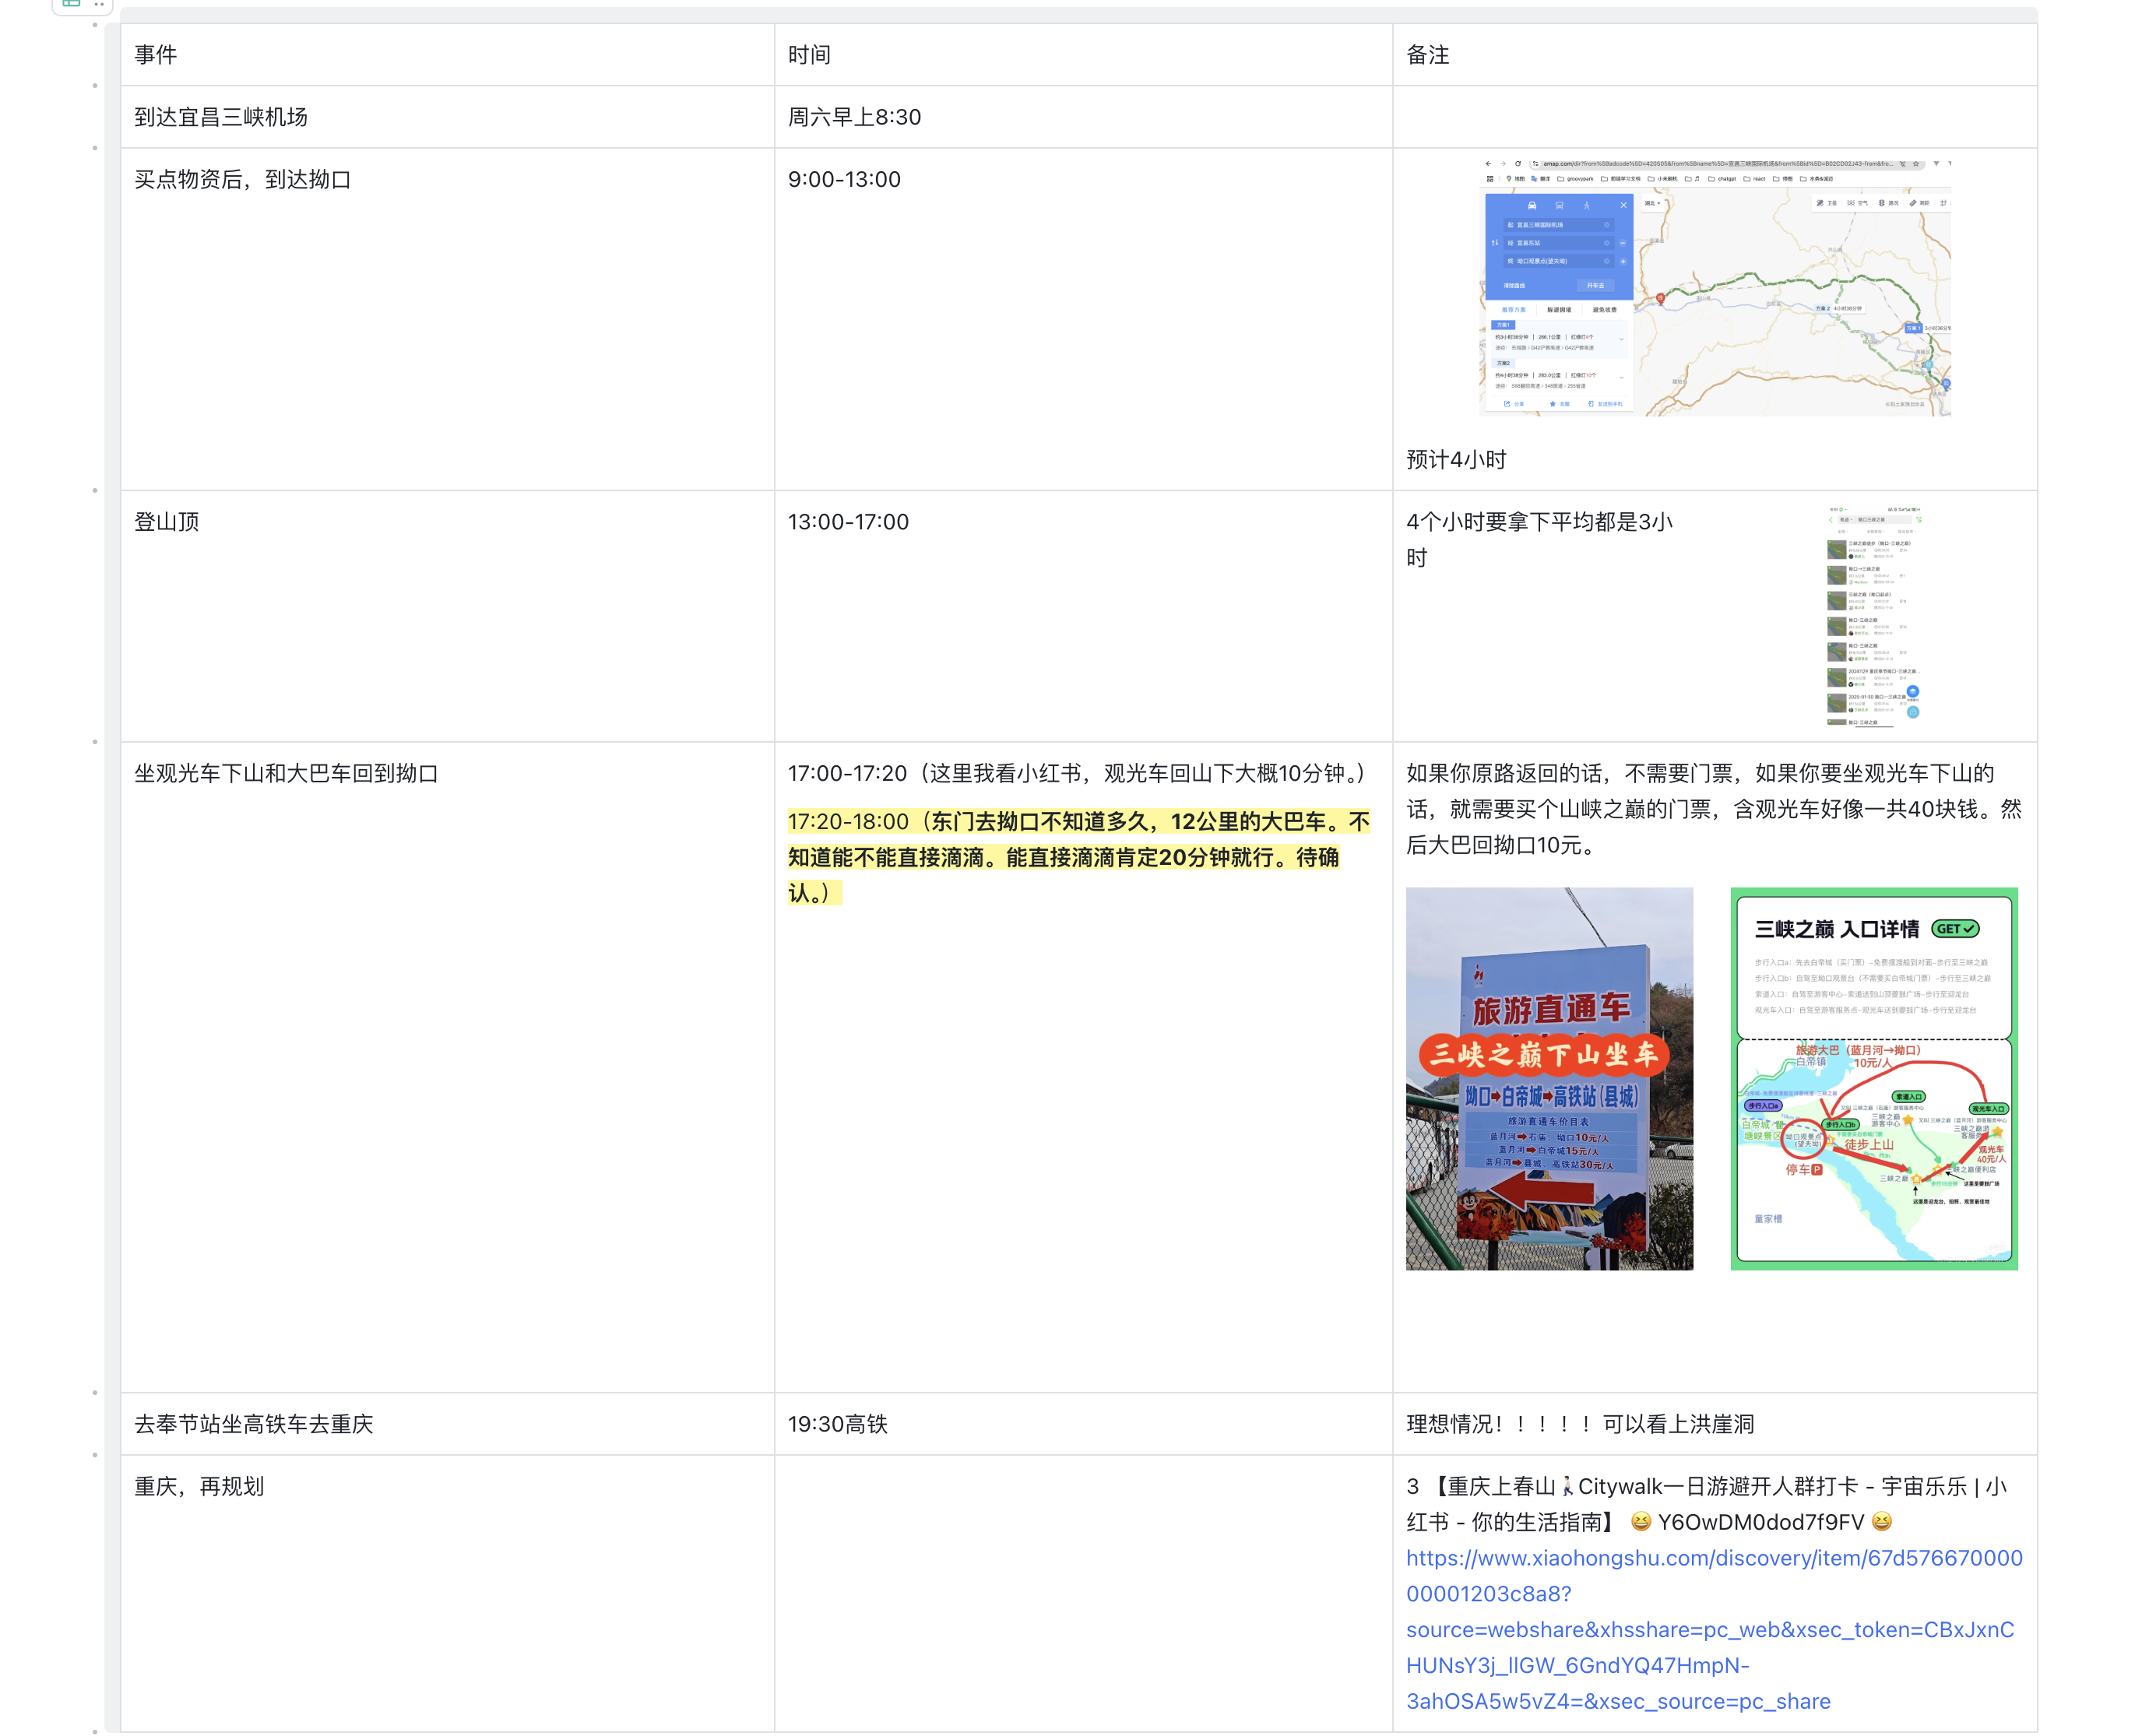The width and height of the screenshot is (2135, 1736).
Task: Click the 预计4小时 caption text
Action: [x=1456, y=460]
